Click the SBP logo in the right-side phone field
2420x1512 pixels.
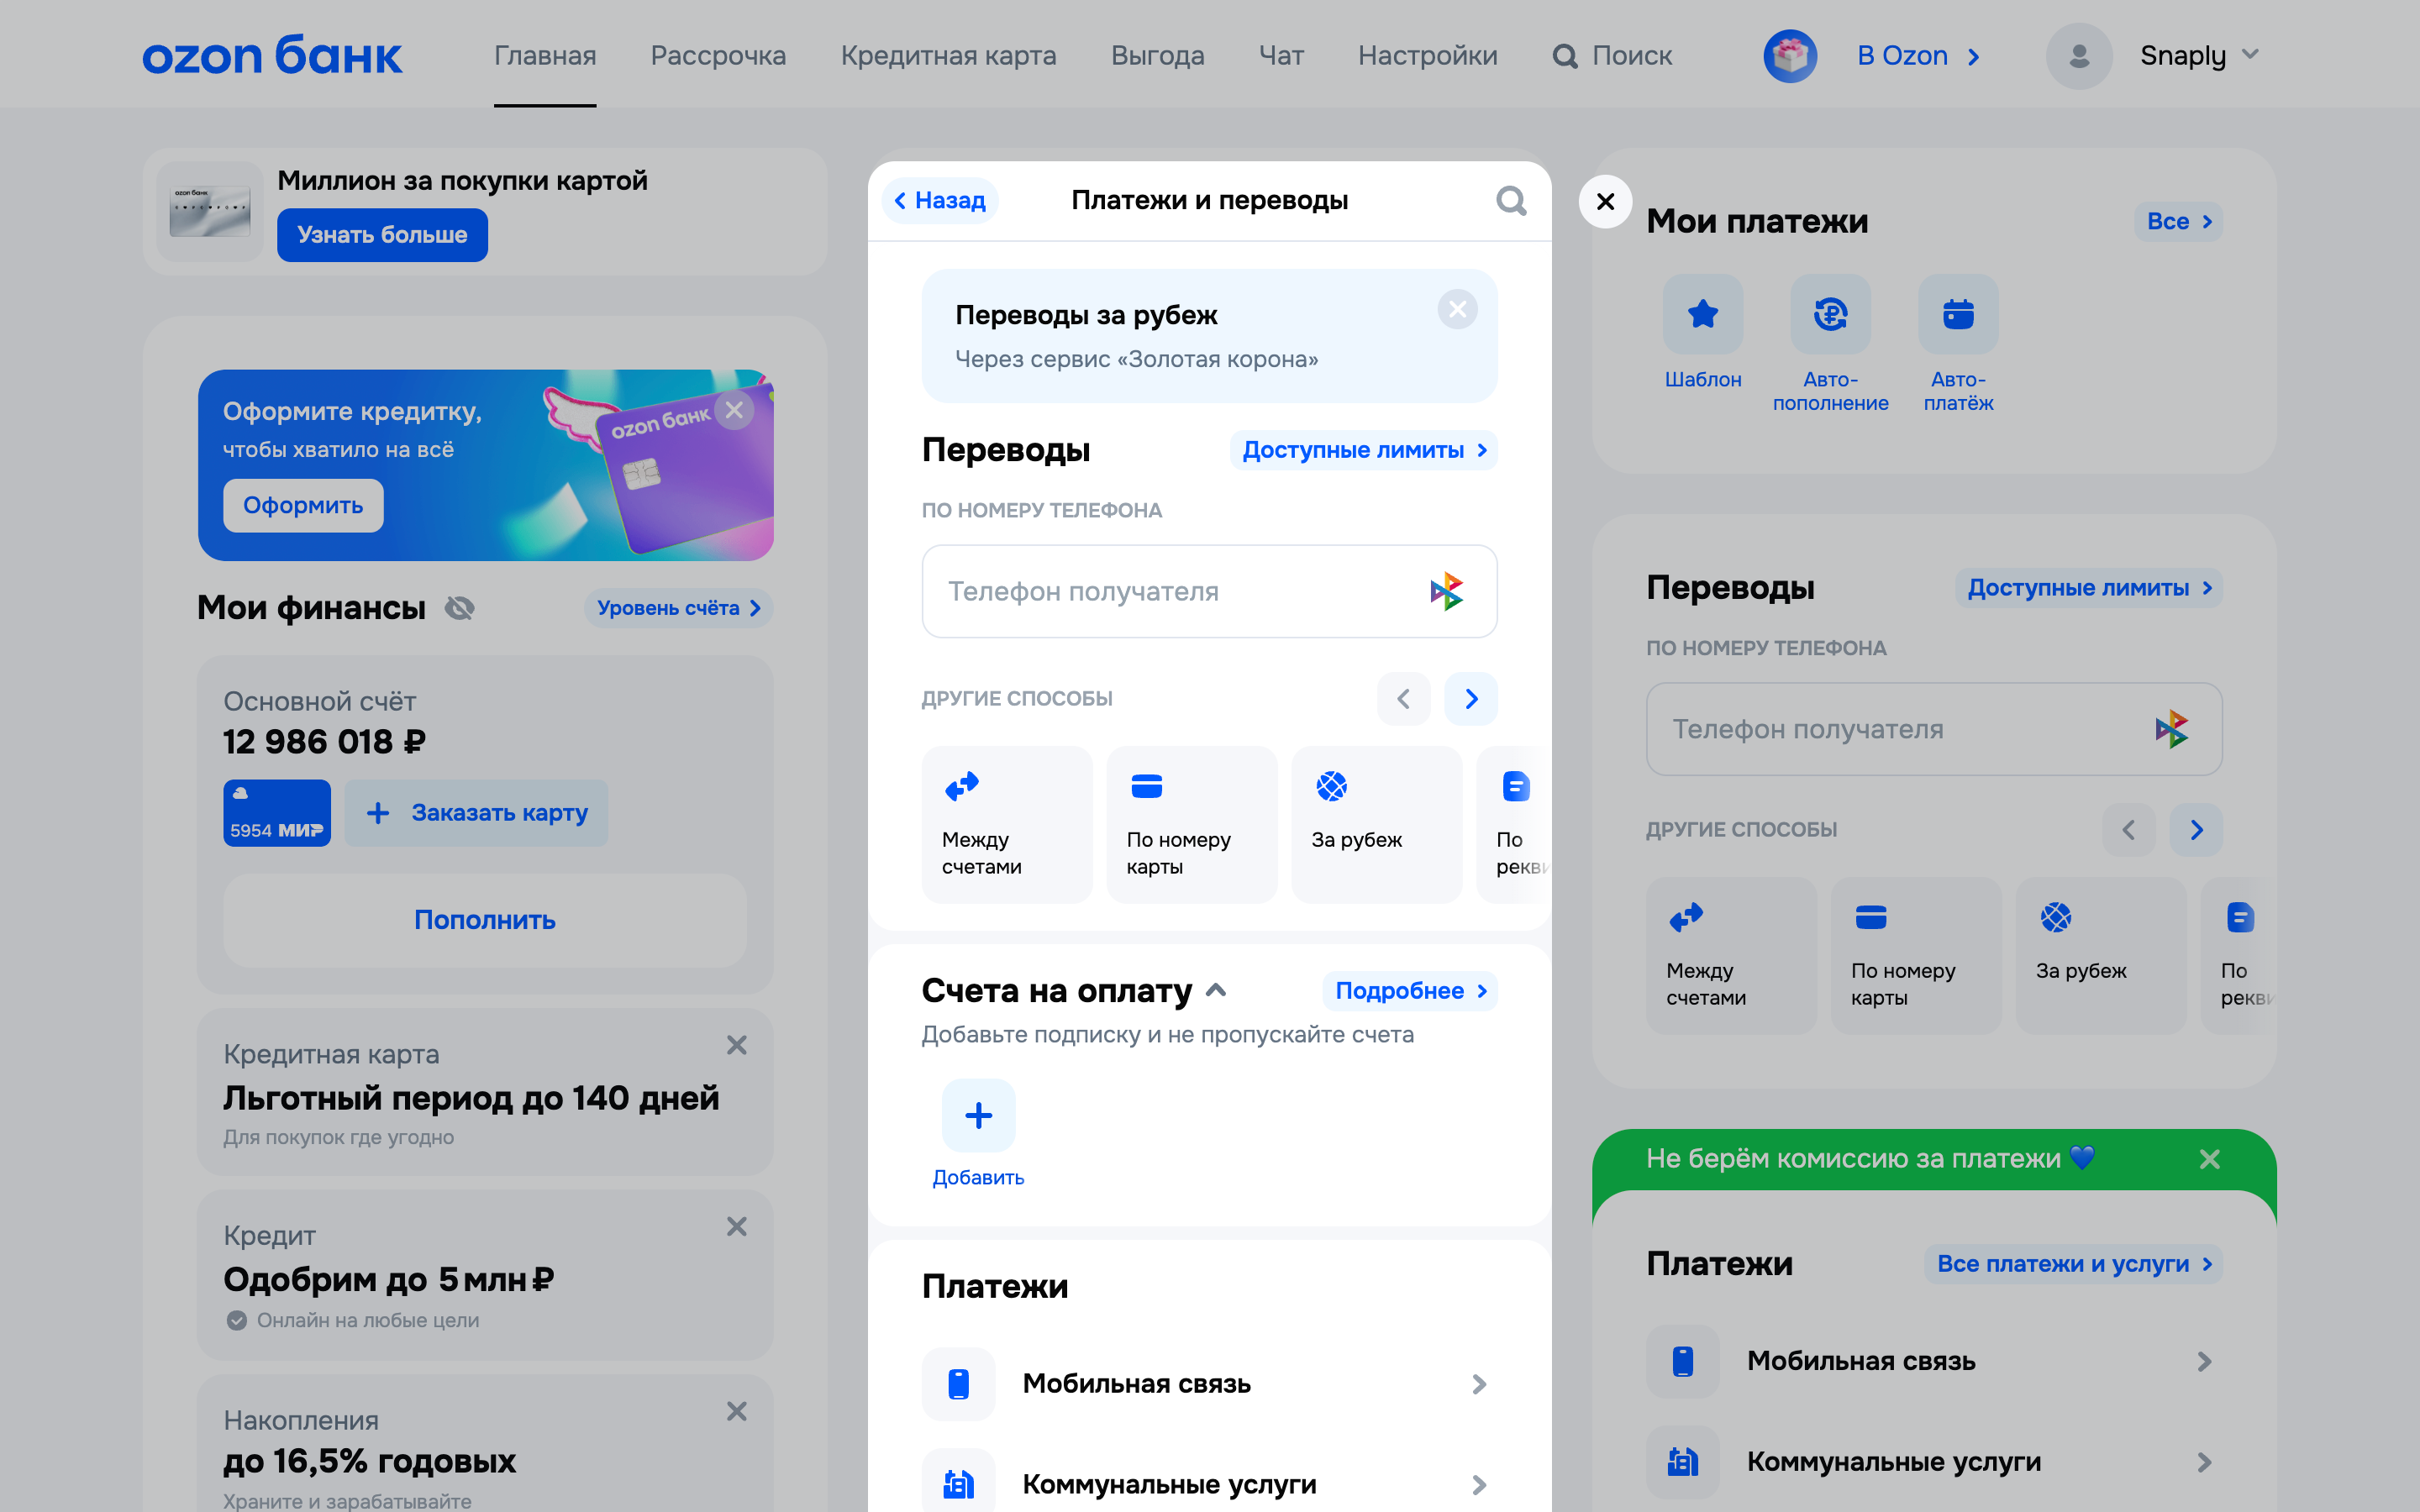pyautogui.click(x=2171, y=729)
